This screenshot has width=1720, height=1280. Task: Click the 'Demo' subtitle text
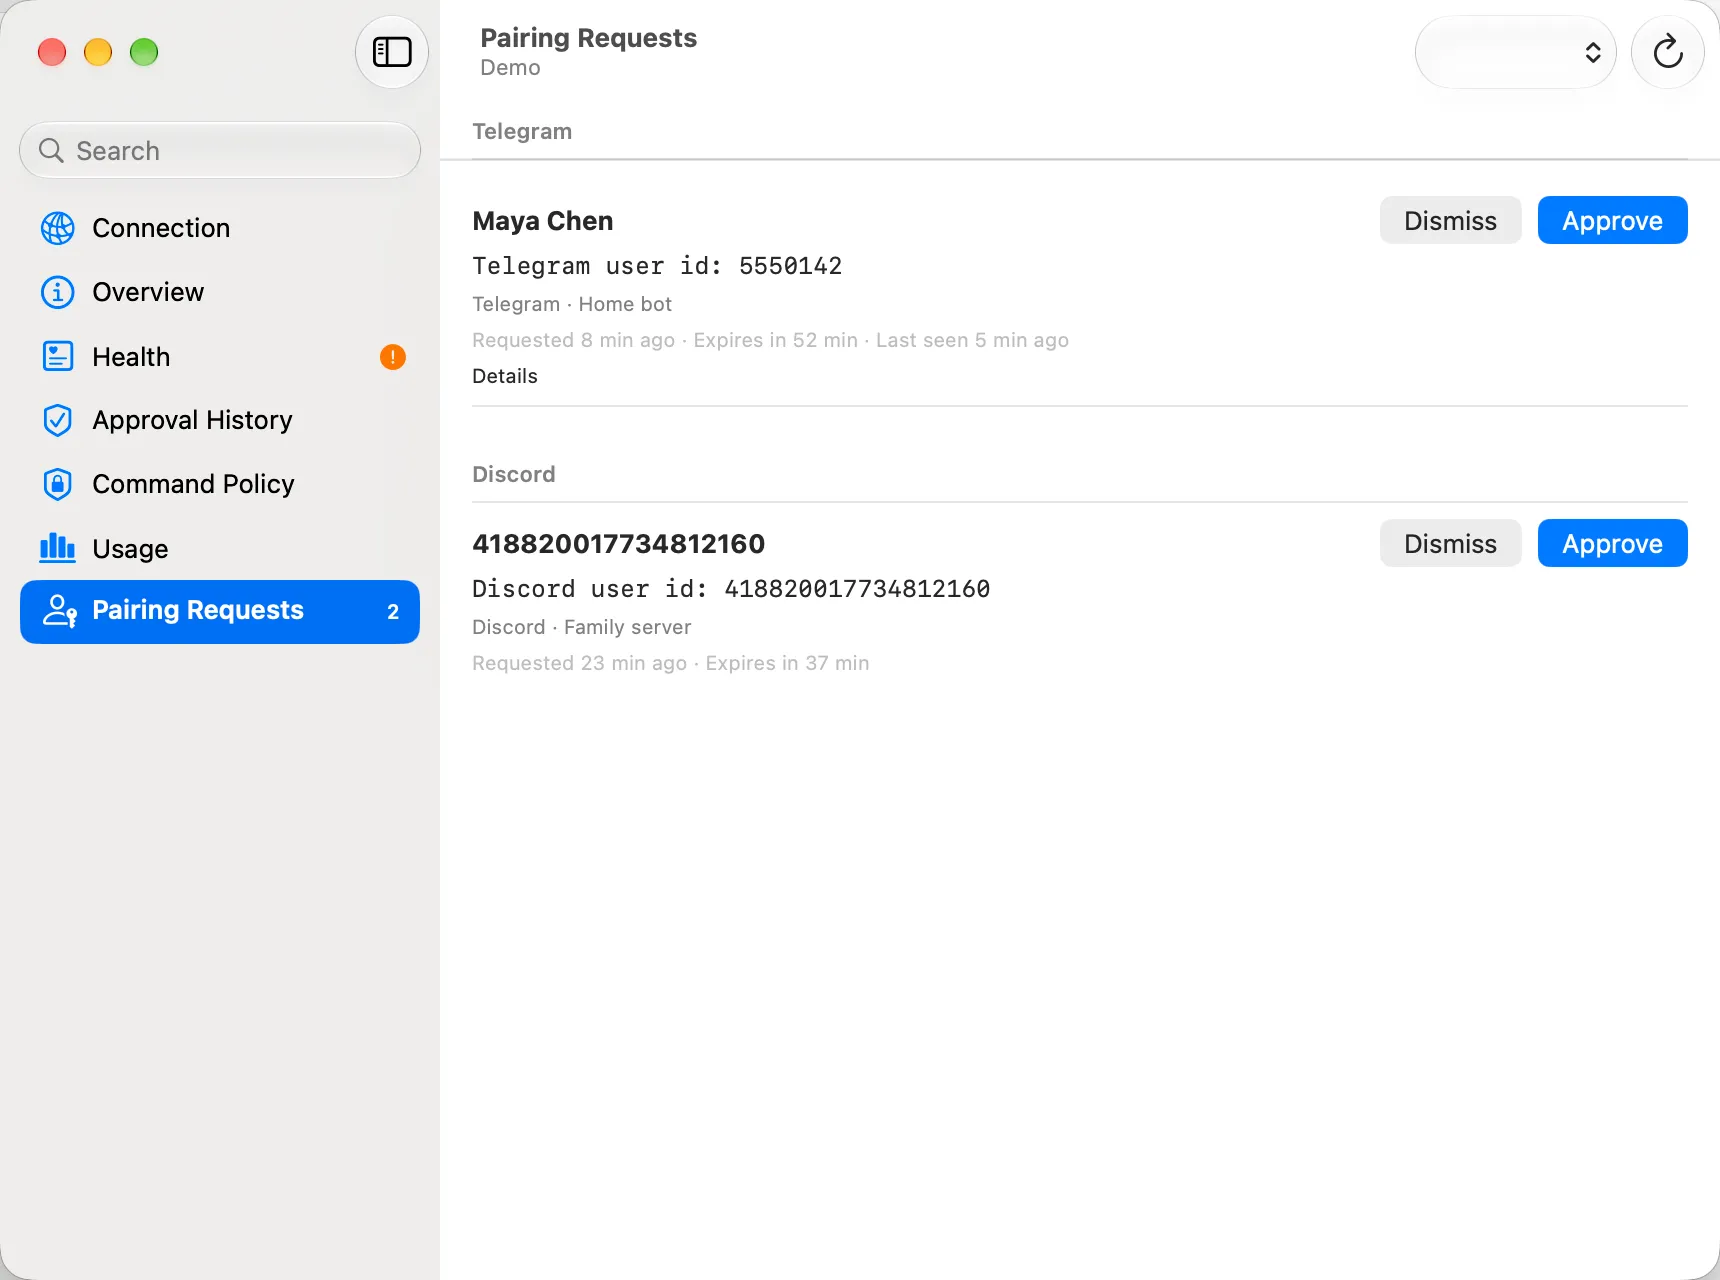[x=510, y=68]
